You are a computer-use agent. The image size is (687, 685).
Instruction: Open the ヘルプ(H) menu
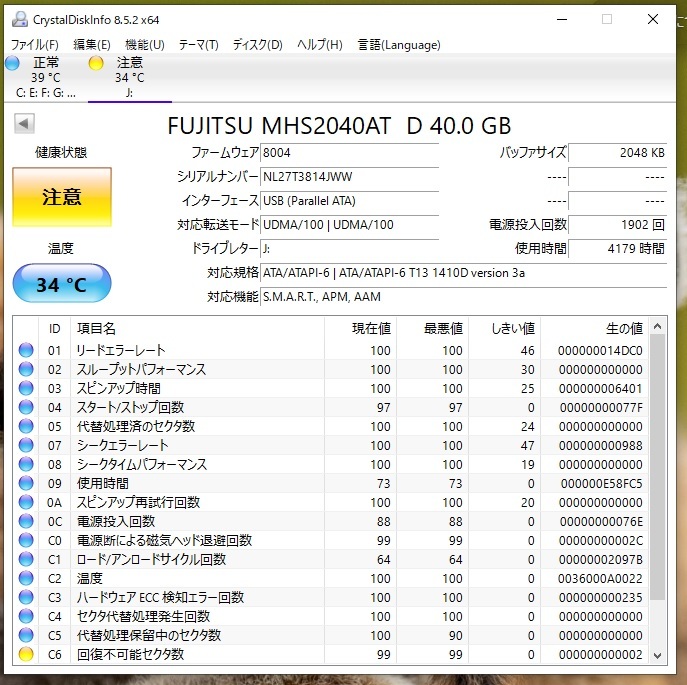(x=319, y=45)
